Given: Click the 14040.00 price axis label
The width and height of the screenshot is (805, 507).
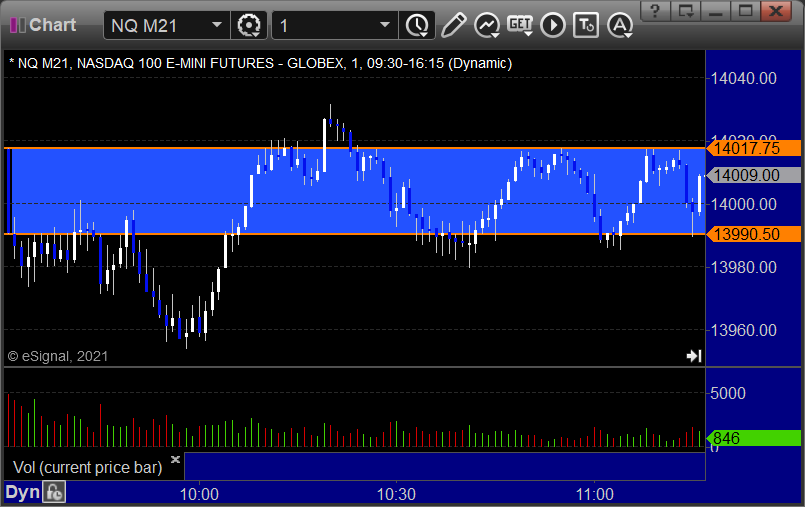Looking at the screenshot, I should click(744, 79).
